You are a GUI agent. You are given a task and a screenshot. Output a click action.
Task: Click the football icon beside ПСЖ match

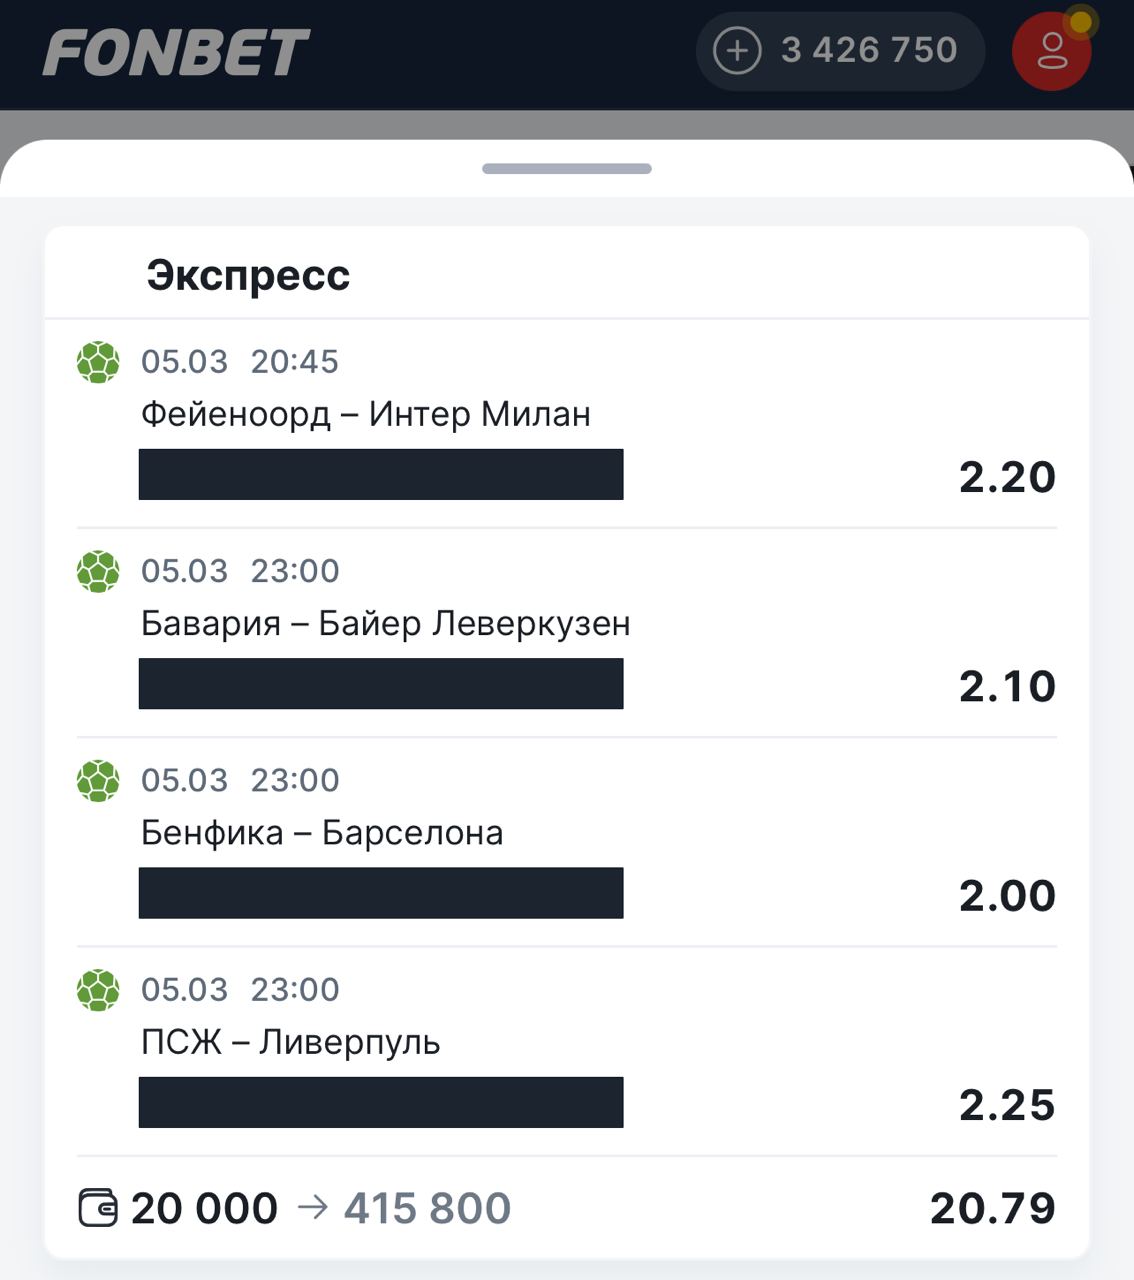[x=98, y=990]
